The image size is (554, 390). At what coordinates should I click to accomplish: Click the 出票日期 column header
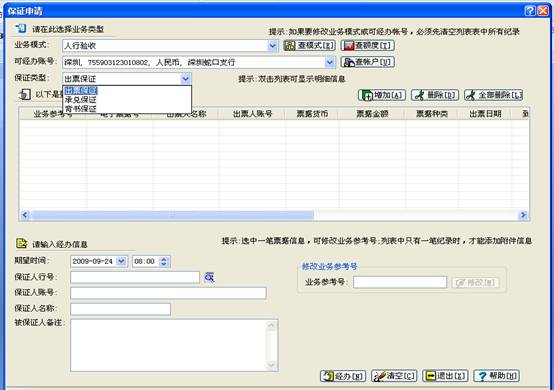tap(485, 114)
